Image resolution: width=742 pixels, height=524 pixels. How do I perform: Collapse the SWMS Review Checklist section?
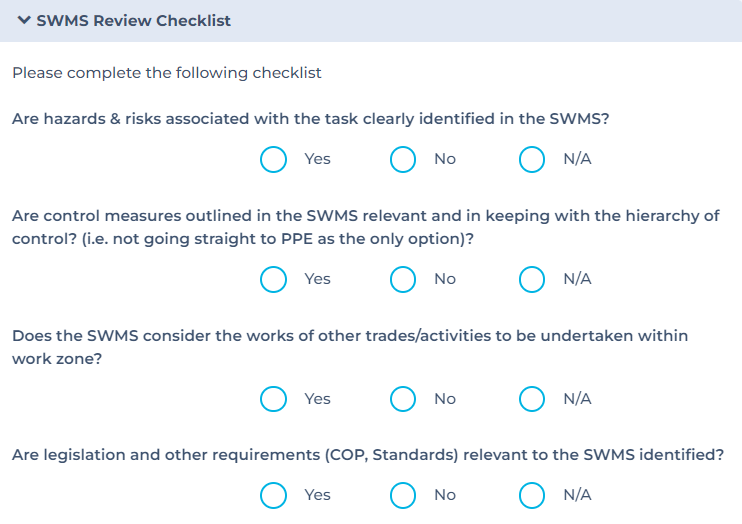coord(24,20)
